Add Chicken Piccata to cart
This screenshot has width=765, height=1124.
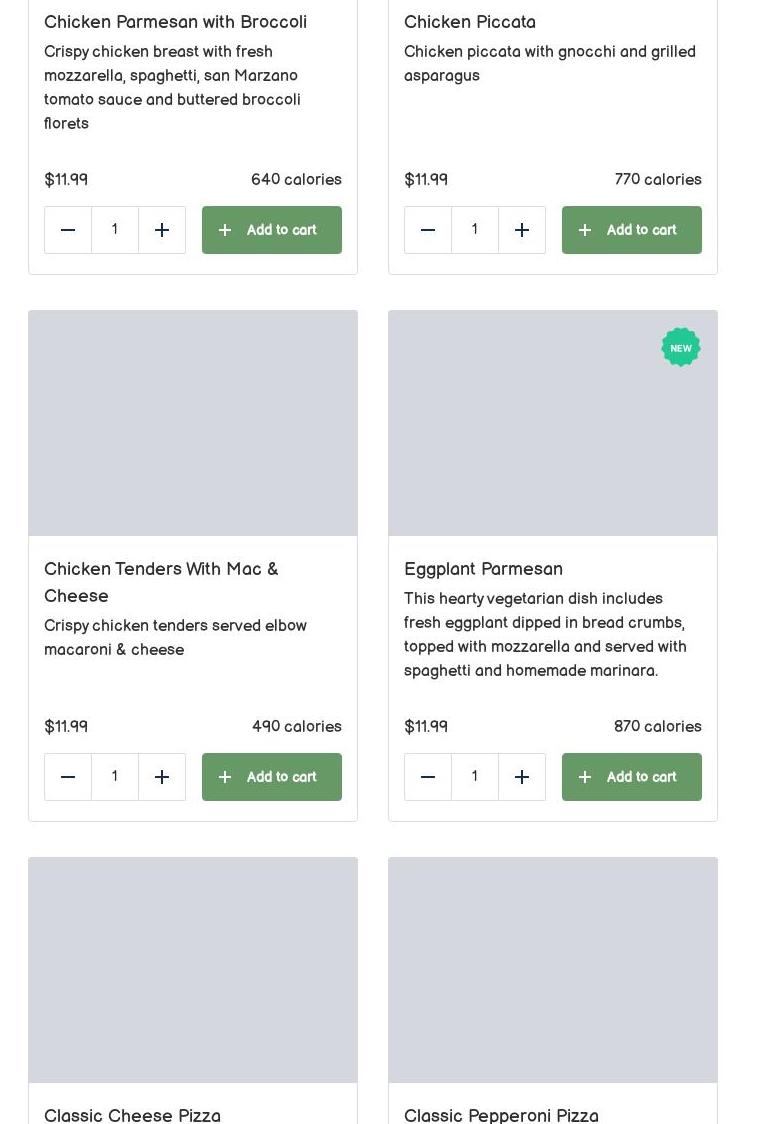pyautogui.click(x=632, y=230)
